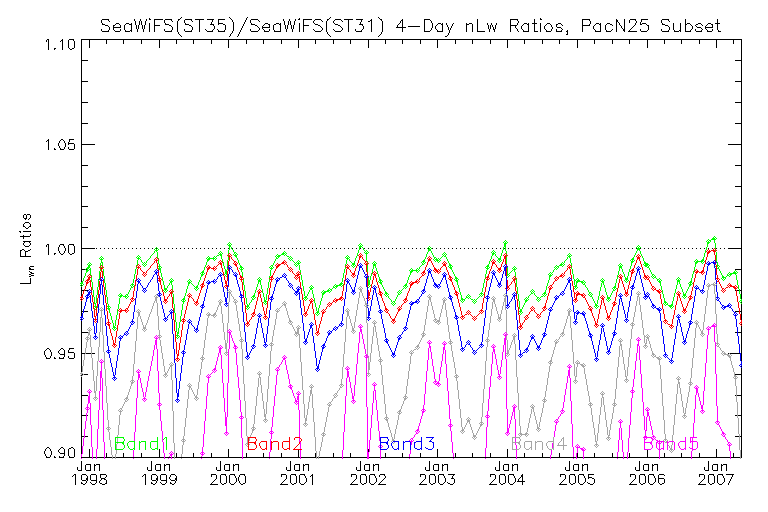Image resolution: width=768 pixels, height=512 pixels.
Task: Click the Lwn Ratios y-axis label
Action: [x=26, y=249]
